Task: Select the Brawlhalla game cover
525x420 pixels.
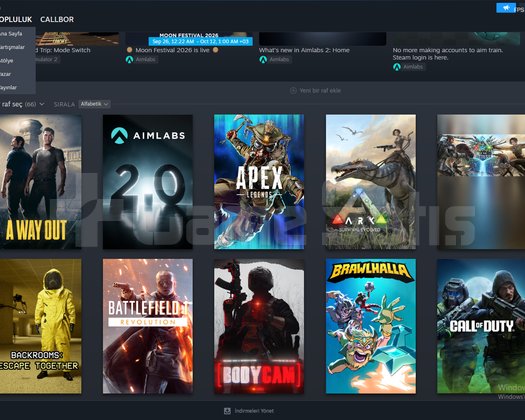Action: pyautogui.click(x=371, y=326)
